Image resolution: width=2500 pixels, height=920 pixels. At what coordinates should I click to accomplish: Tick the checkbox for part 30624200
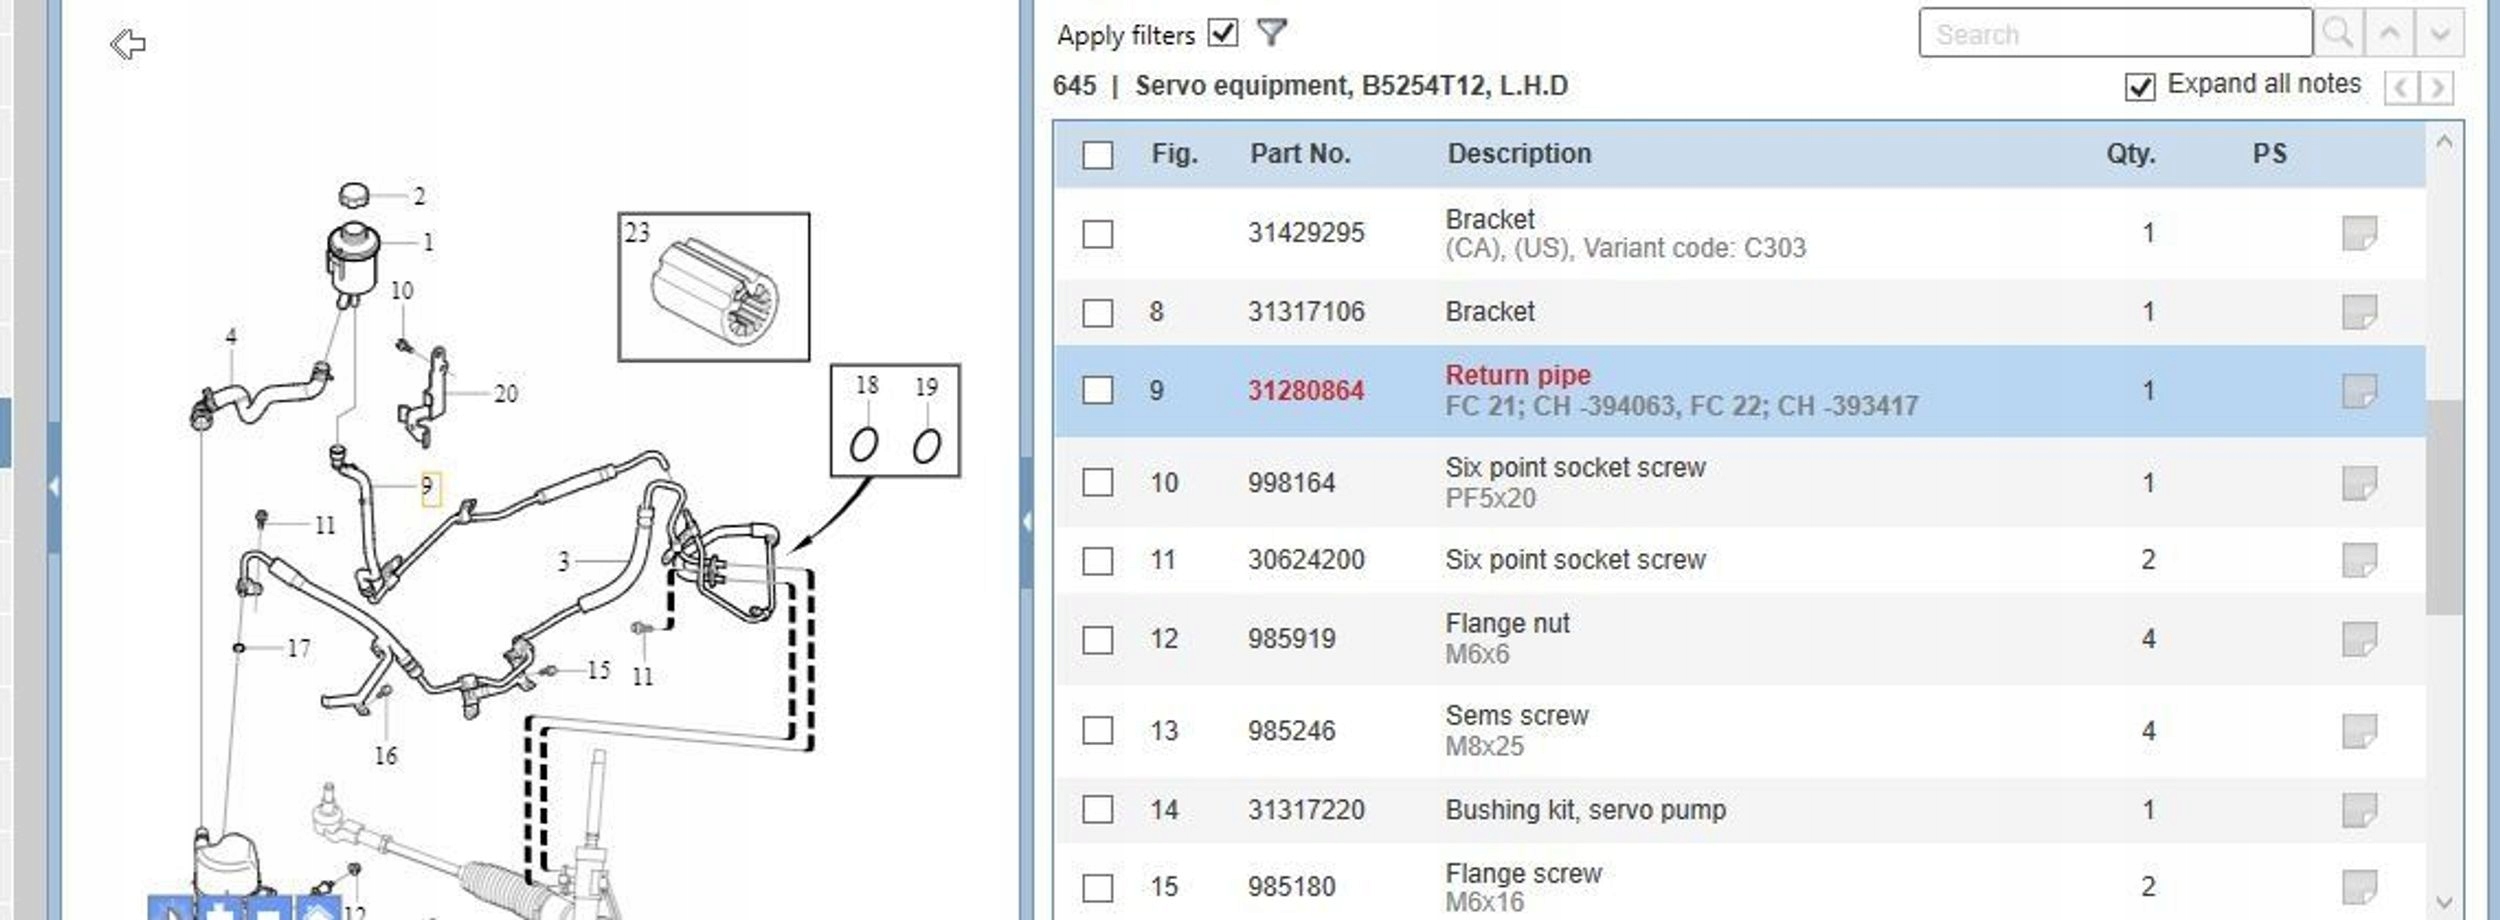pyautogui.click(x=1097, y=561)
